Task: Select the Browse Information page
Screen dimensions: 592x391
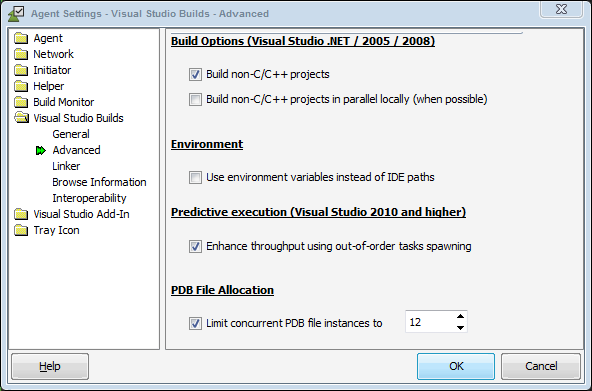Action: coord(99,182)
